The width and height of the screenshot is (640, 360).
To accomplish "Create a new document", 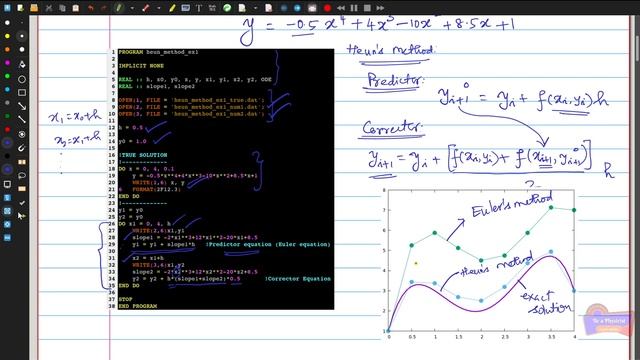I will click(20, 8).
